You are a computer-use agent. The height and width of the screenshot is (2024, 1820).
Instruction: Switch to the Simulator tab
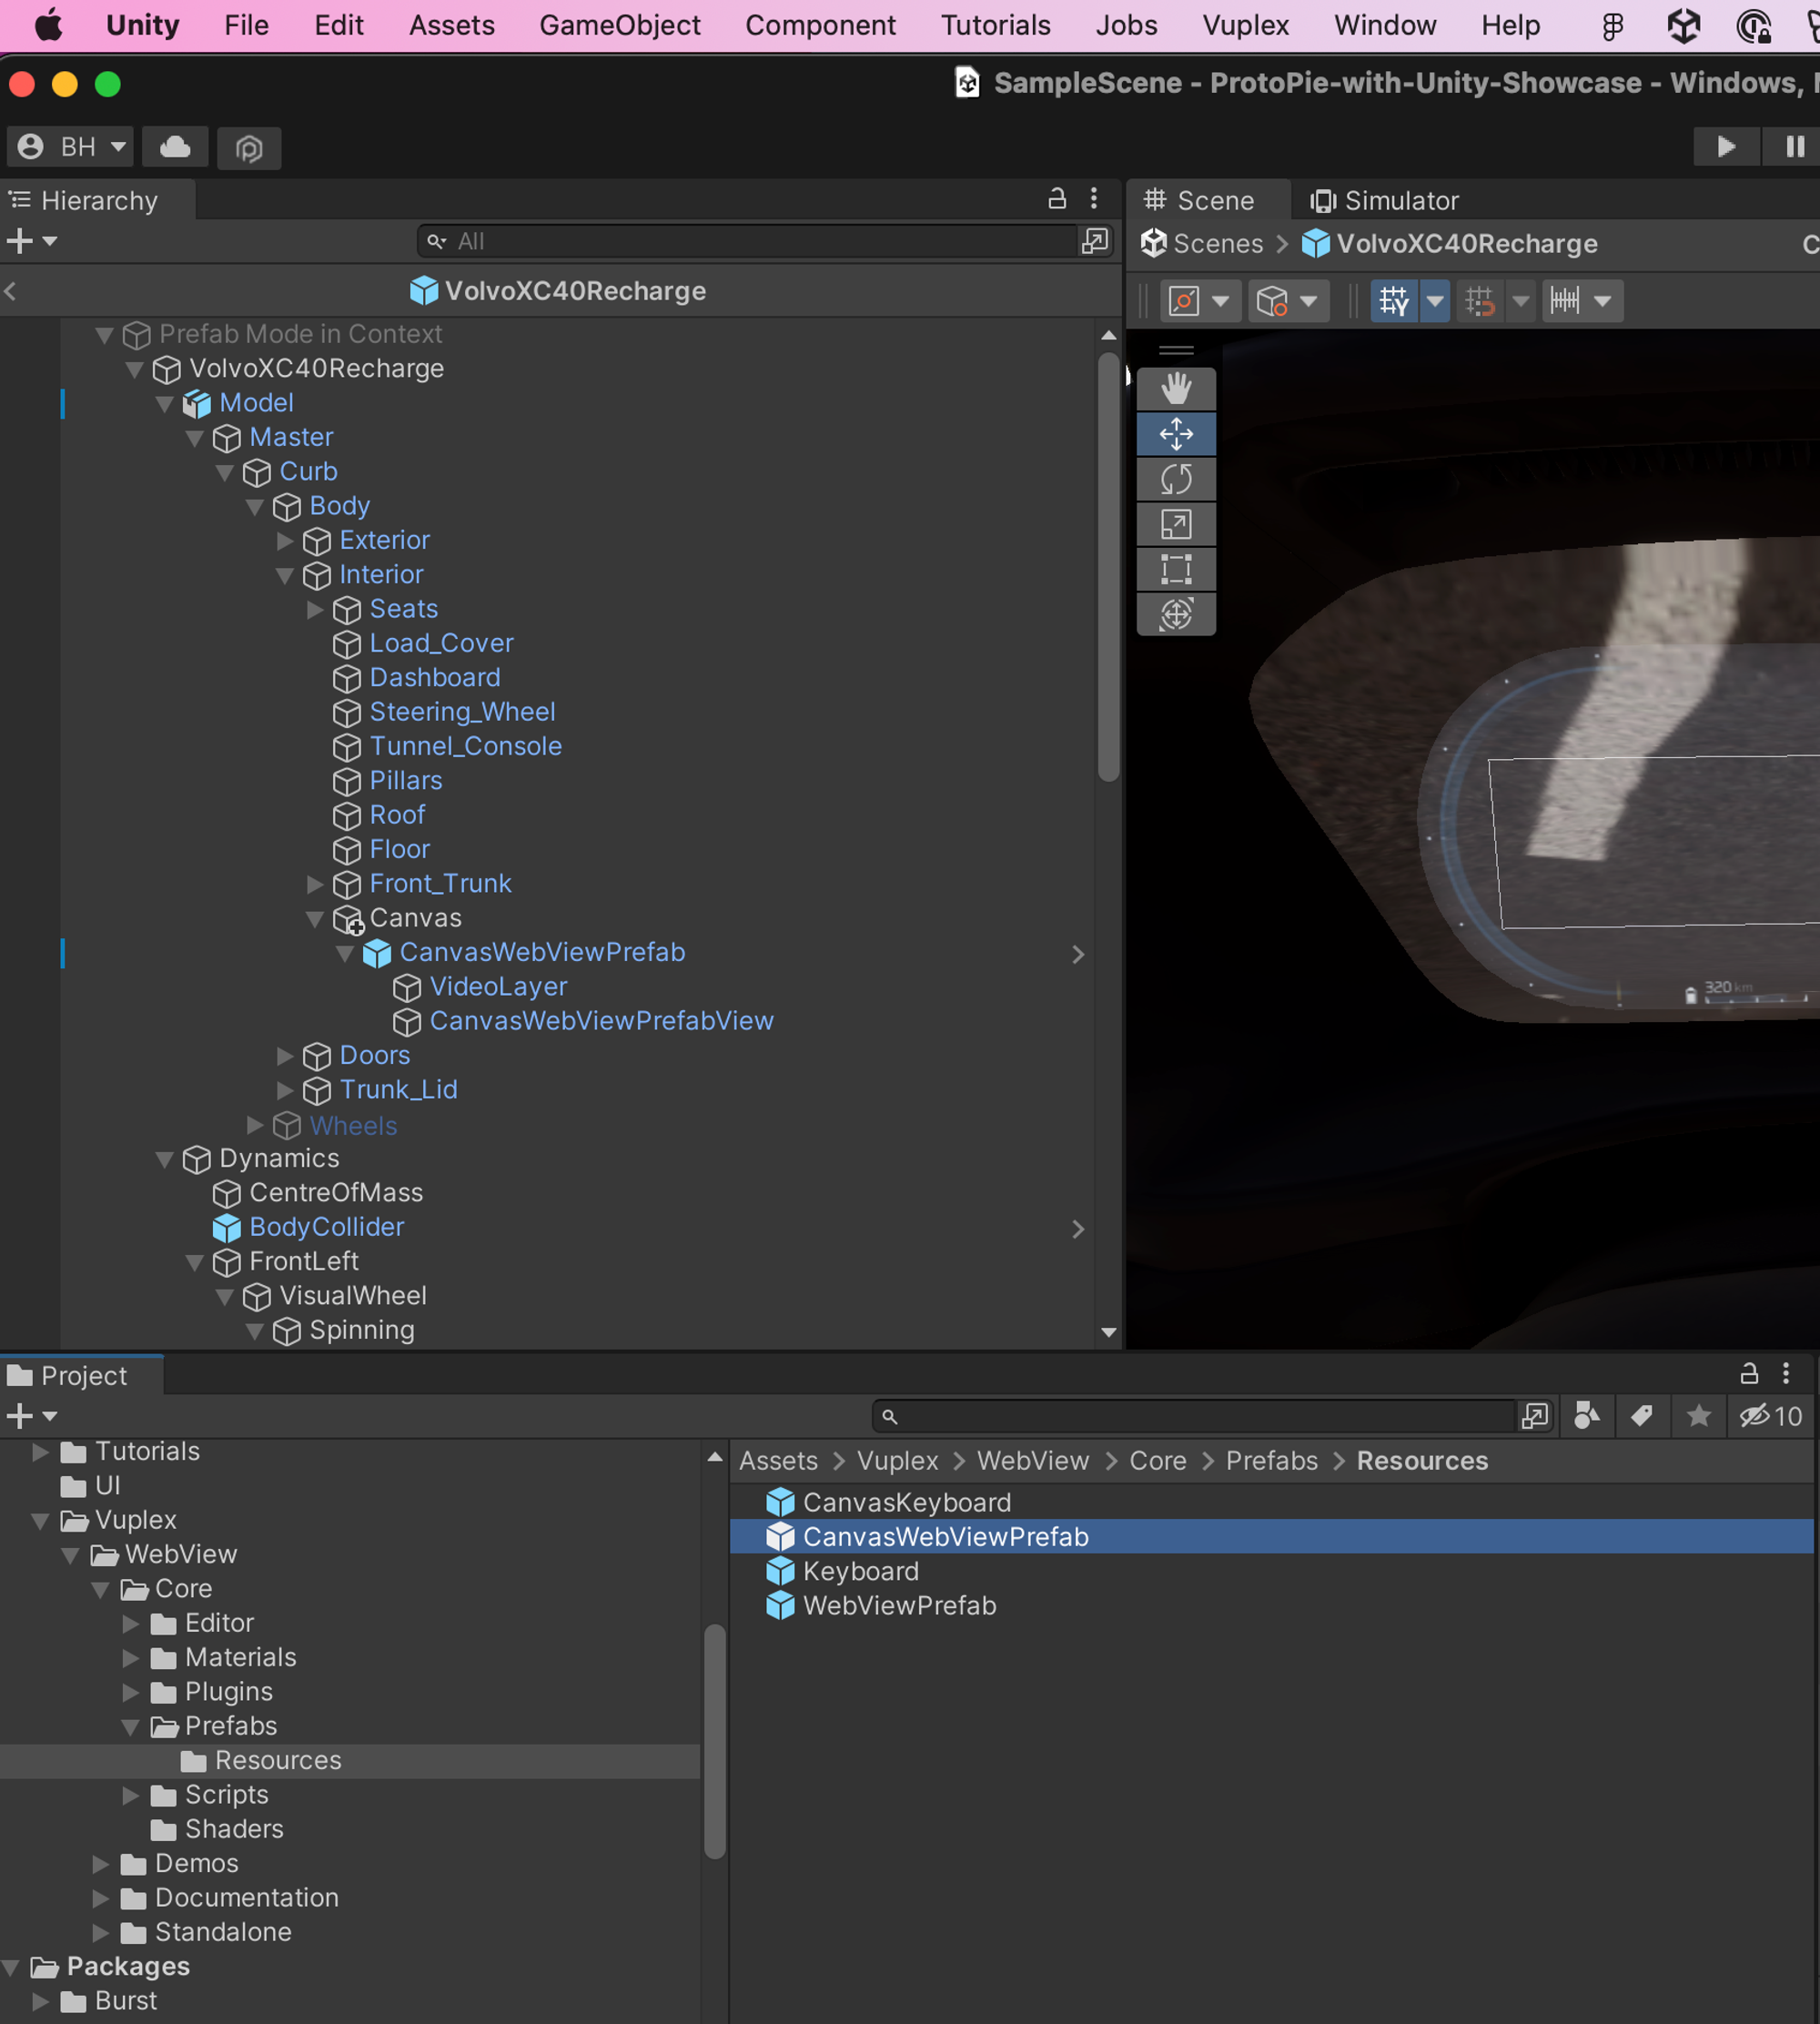pyautogui.click(x=1385, y=201)
